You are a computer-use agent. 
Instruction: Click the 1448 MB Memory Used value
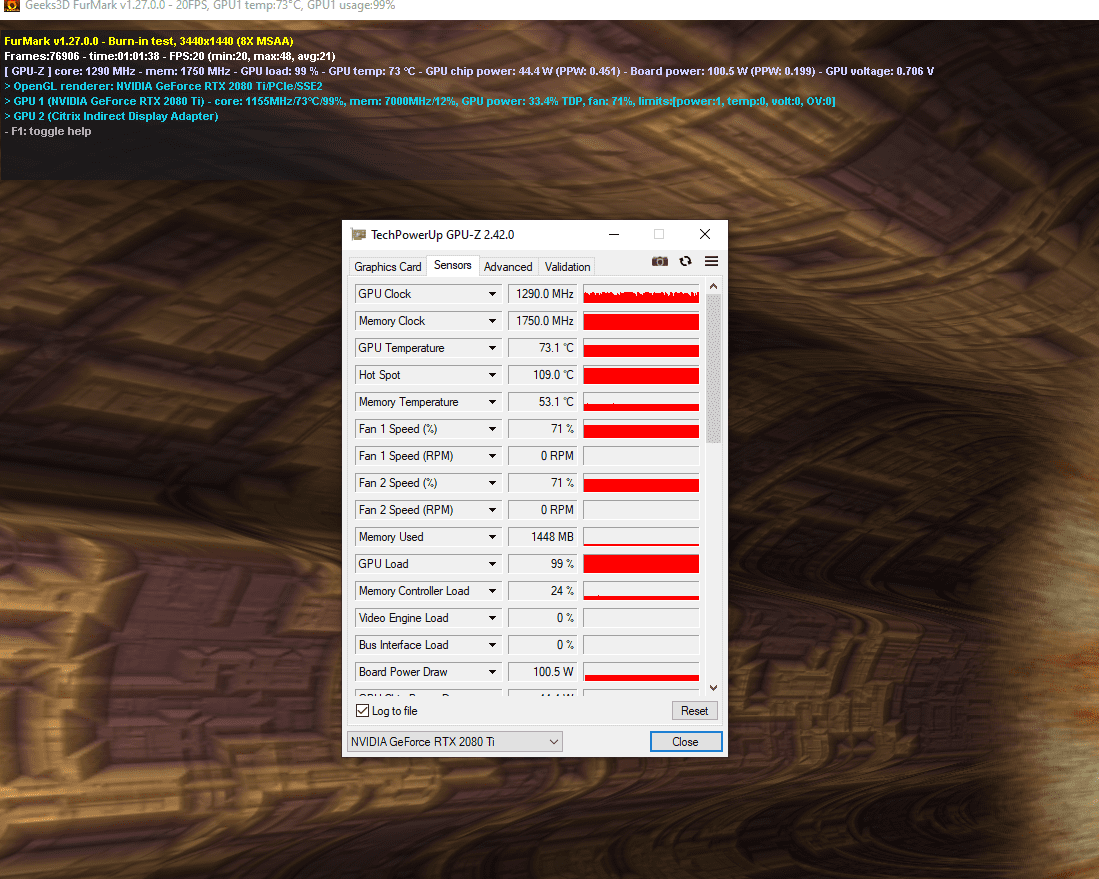pos(542,537)
